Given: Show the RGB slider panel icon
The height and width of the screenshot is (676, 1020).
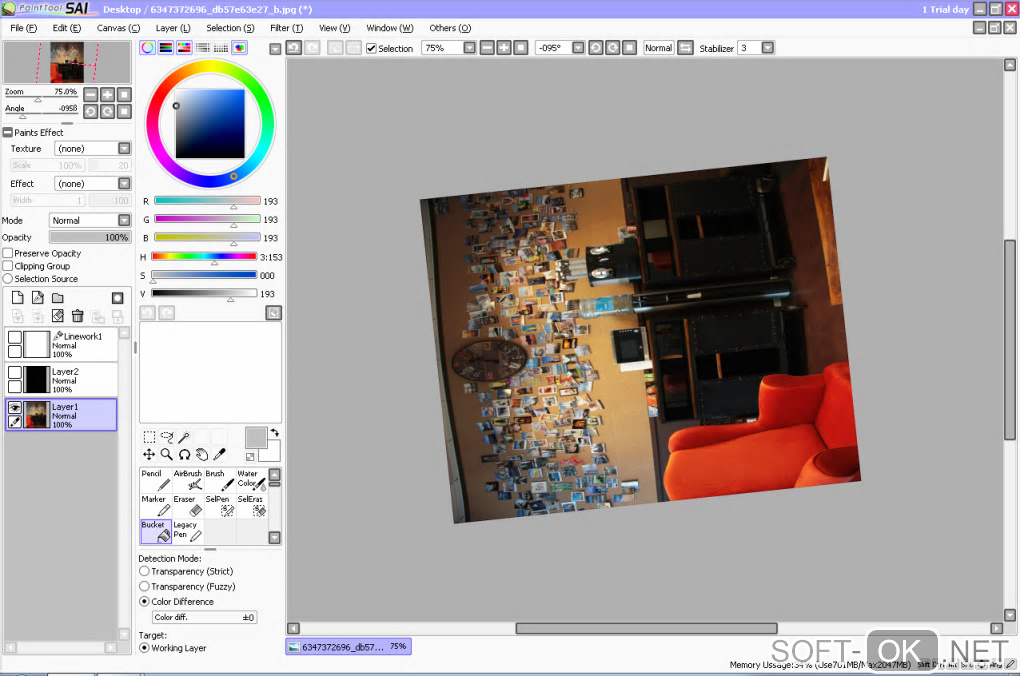Looking at the screenshot, I should [x=166, y=47].
